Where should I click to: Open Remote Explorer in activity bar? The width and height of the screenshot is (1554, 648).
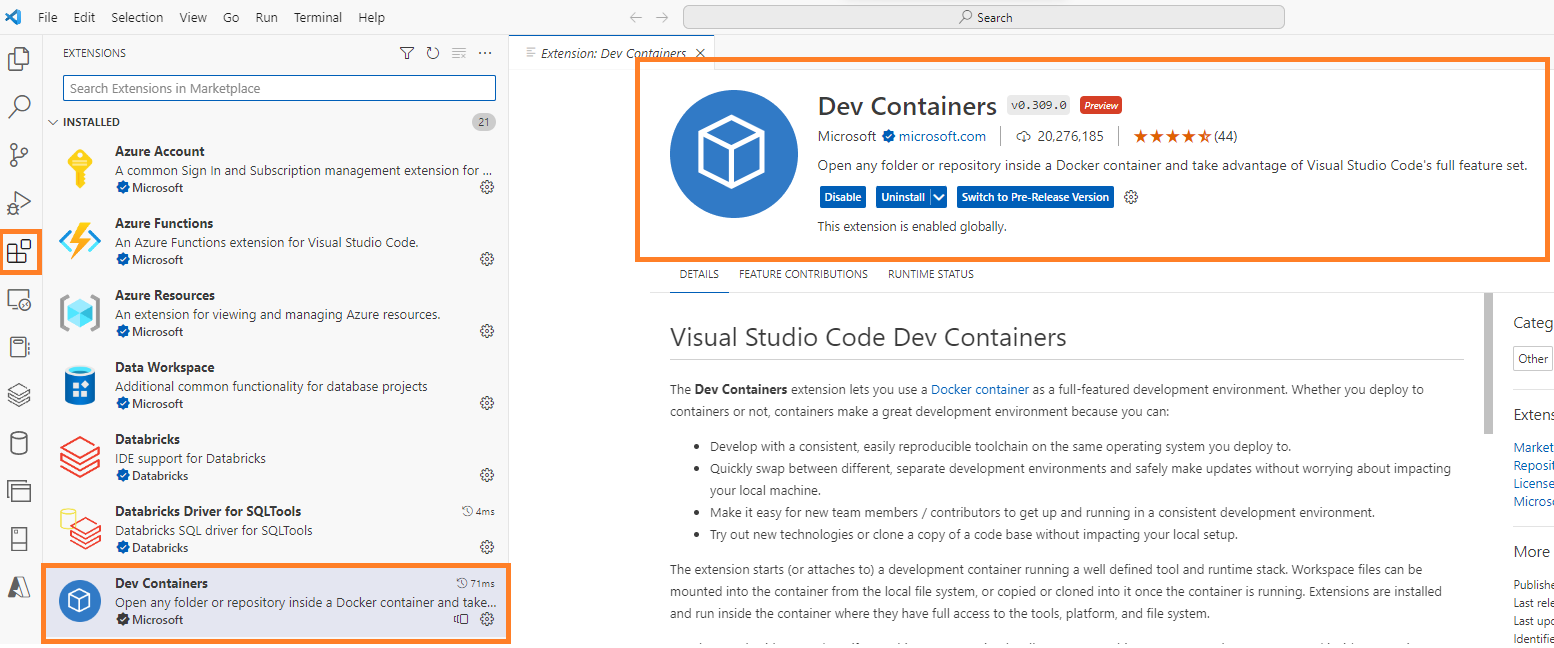click(19, 299)
